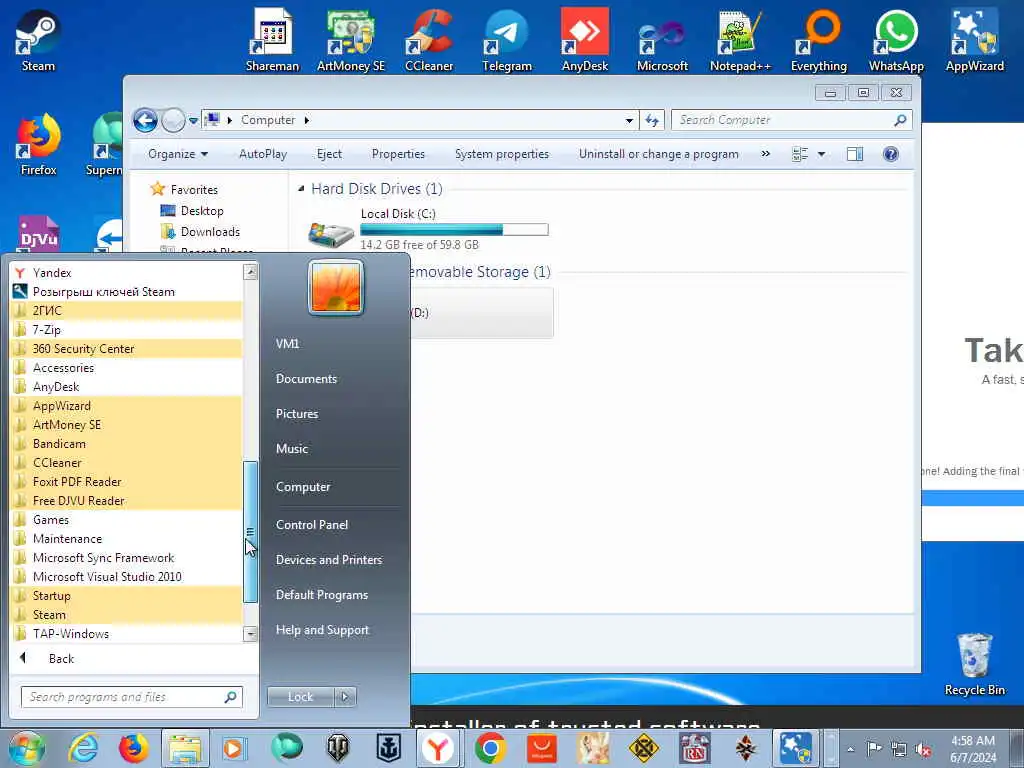Open the change view dropdown arrow

[x=822, y=154]
